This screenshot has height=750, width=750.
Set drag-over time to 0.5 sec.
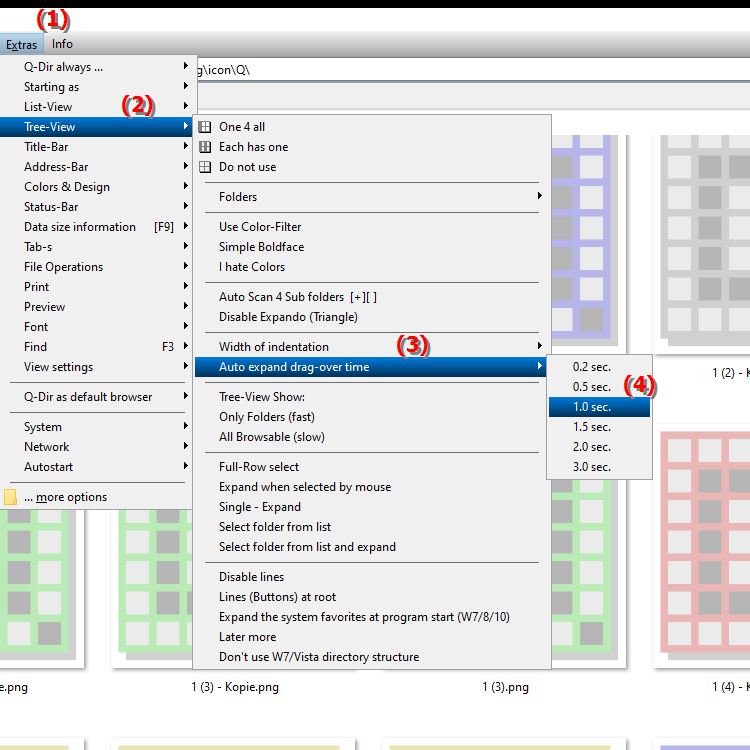tap(599, 387)
